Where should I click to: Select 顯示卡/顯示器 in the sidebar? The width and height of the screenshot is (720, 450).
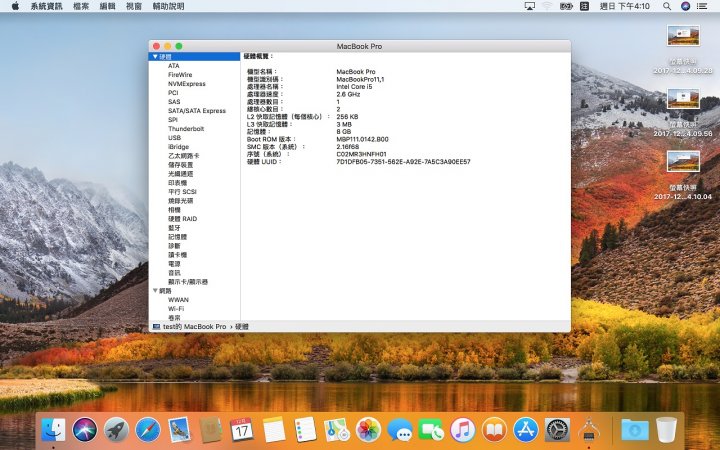click(188, 281)
